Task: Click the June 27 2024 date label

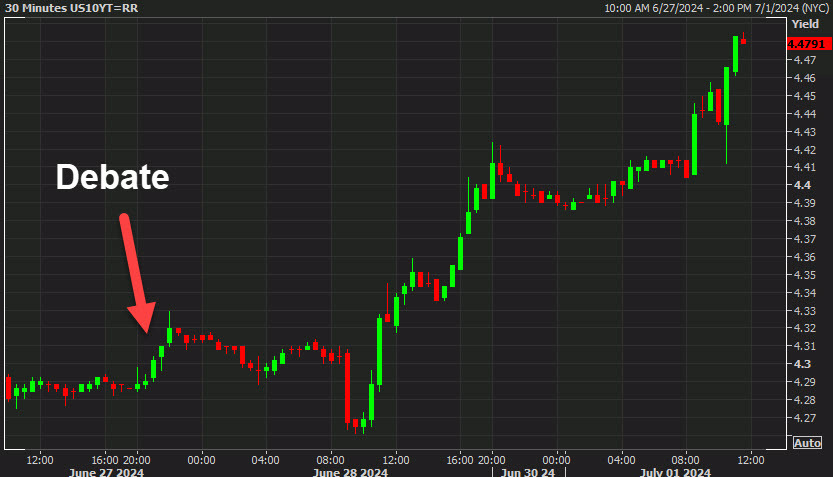Action: (x=106, y=472)
